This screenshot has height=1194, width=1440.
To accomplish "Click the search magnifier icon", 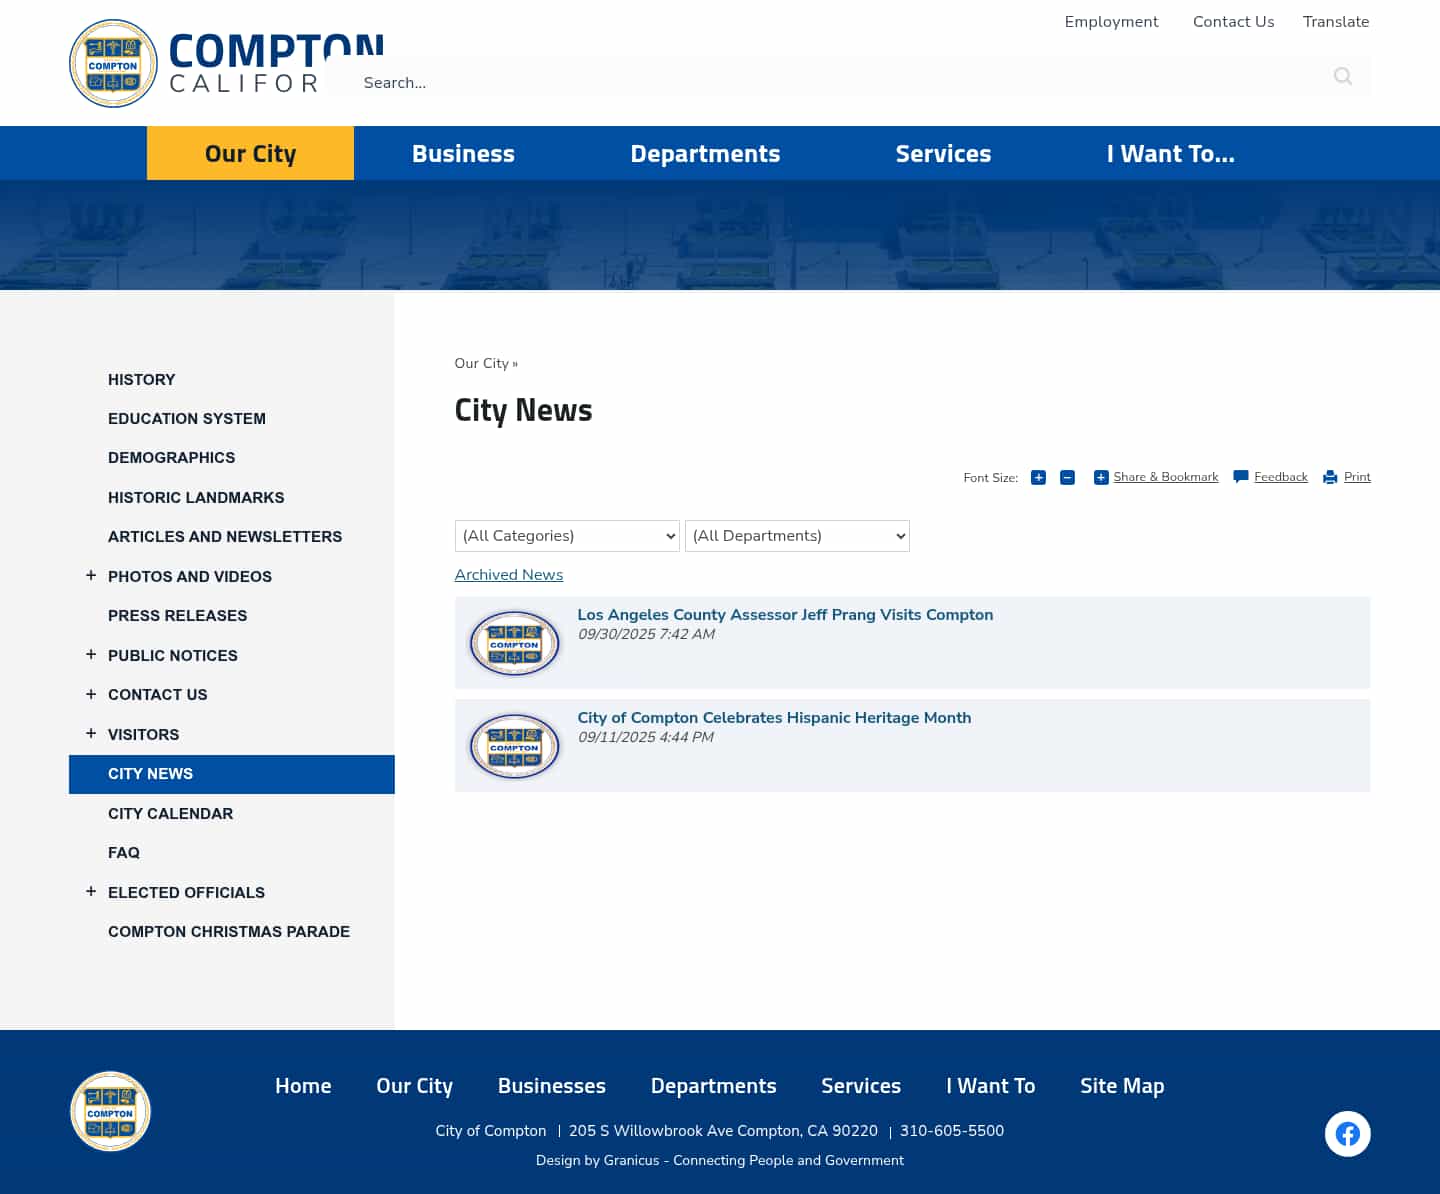I will (1343, 76).
